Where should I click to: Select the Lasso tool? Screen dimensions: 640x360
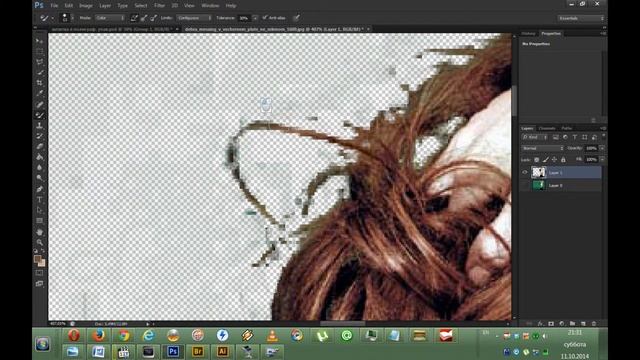pyautogui.click(x=40, y=62)
